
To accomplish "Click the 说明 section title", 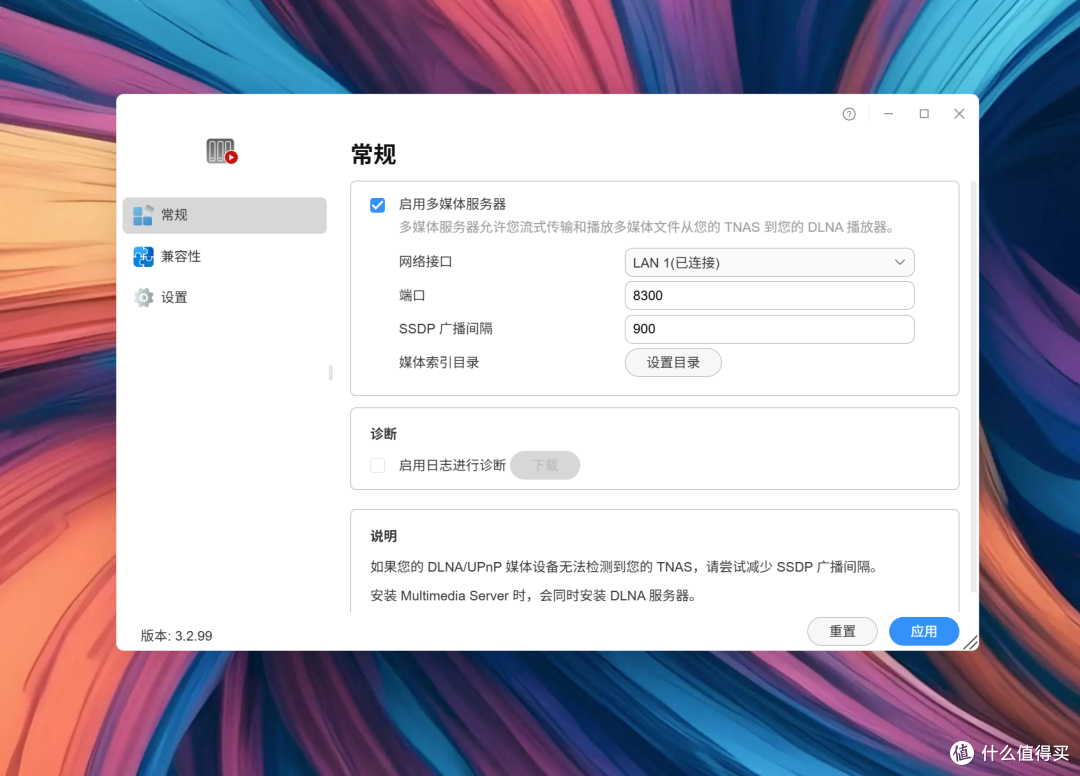I will tap(384, 536).
